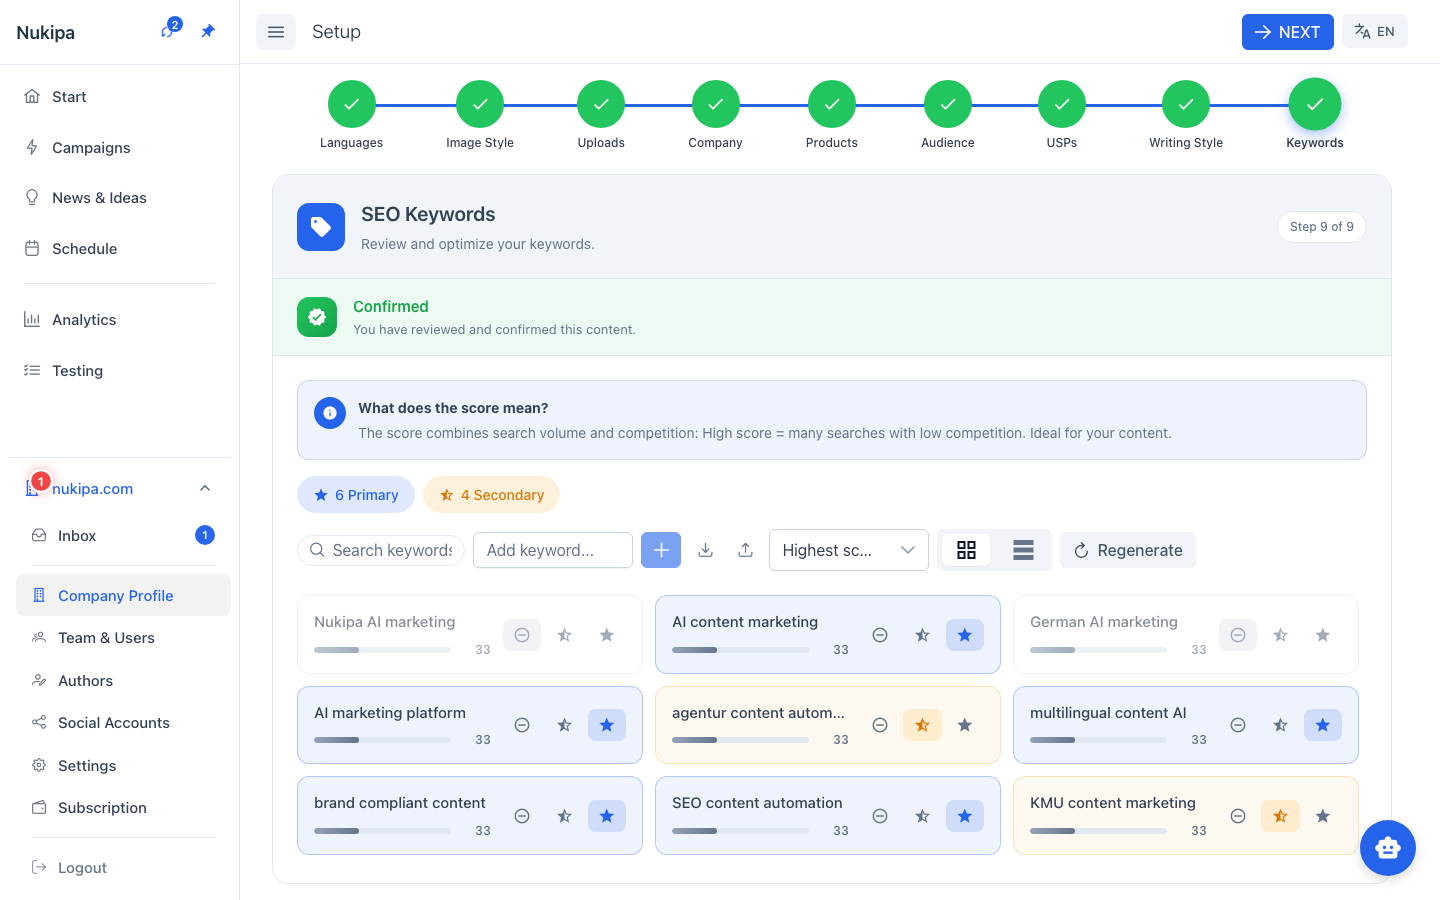Open notifications icon with badge 2
The image size is (1440, 900).
pyautogui.click(x=169, y=30)
